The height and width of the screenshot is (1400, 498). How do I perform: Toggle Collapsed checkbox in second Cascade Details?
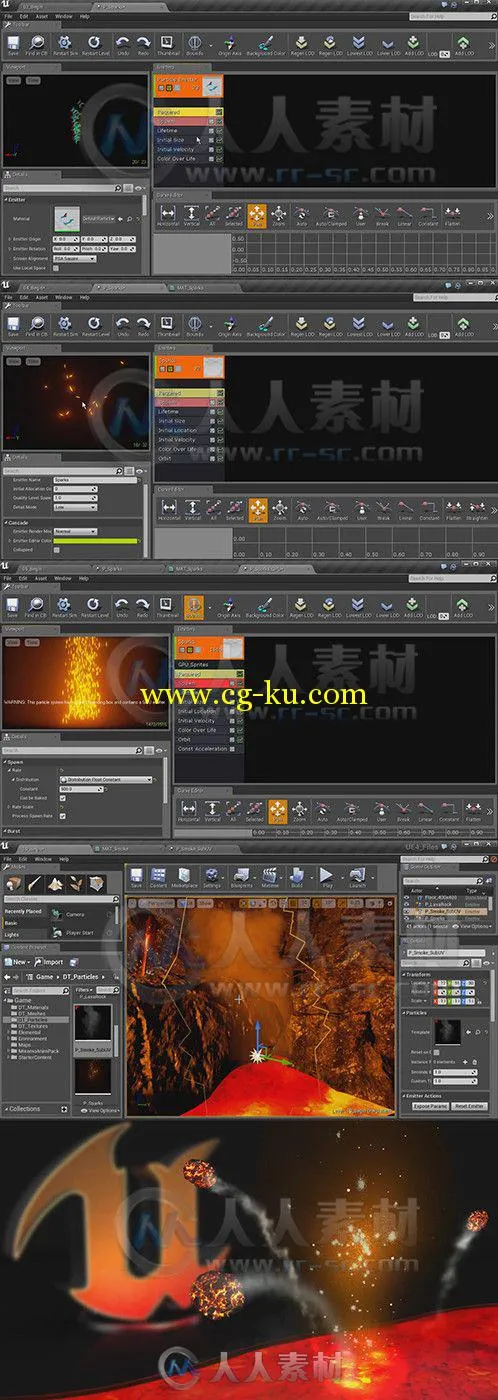click(x=57, y=549)
